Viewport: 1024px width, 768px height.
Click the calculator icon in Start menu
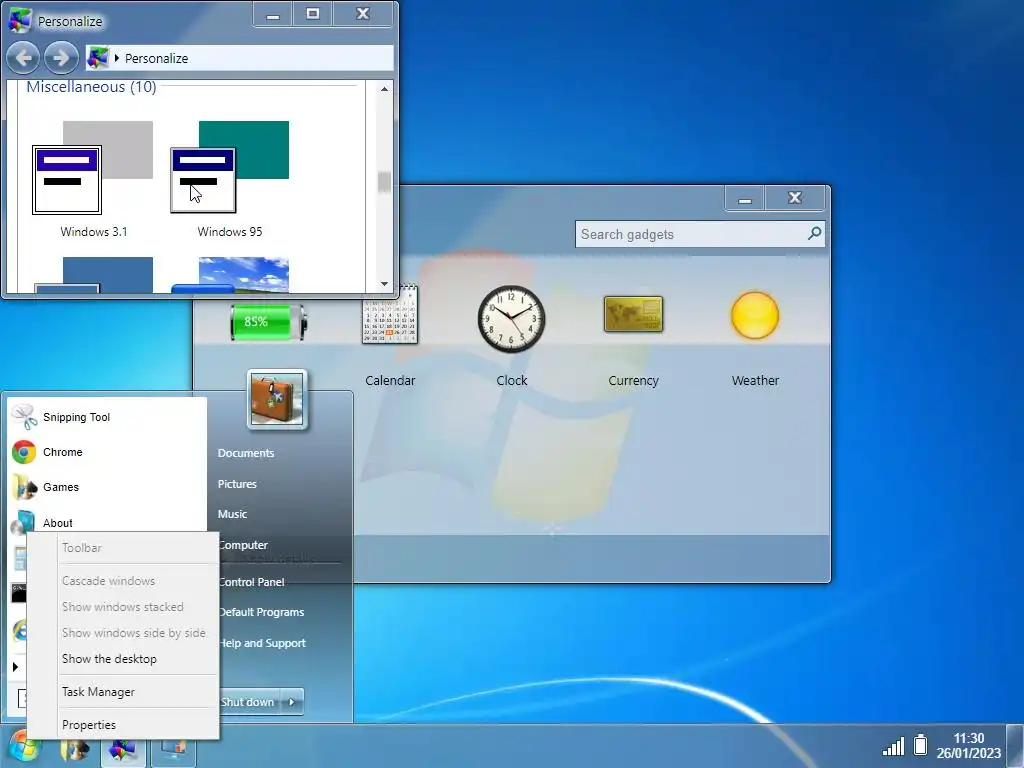tap(19, 559)
